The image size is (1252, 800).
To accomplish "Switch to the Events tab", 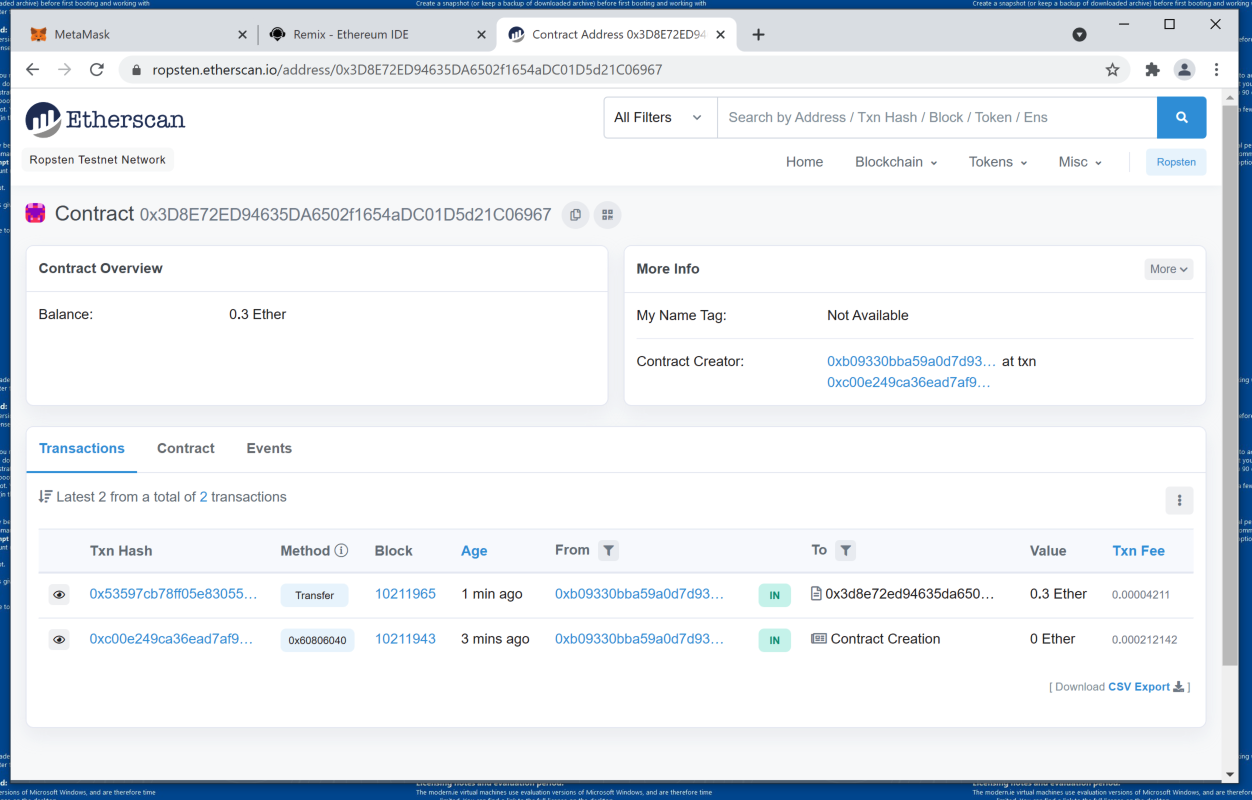I will [269, 449].
